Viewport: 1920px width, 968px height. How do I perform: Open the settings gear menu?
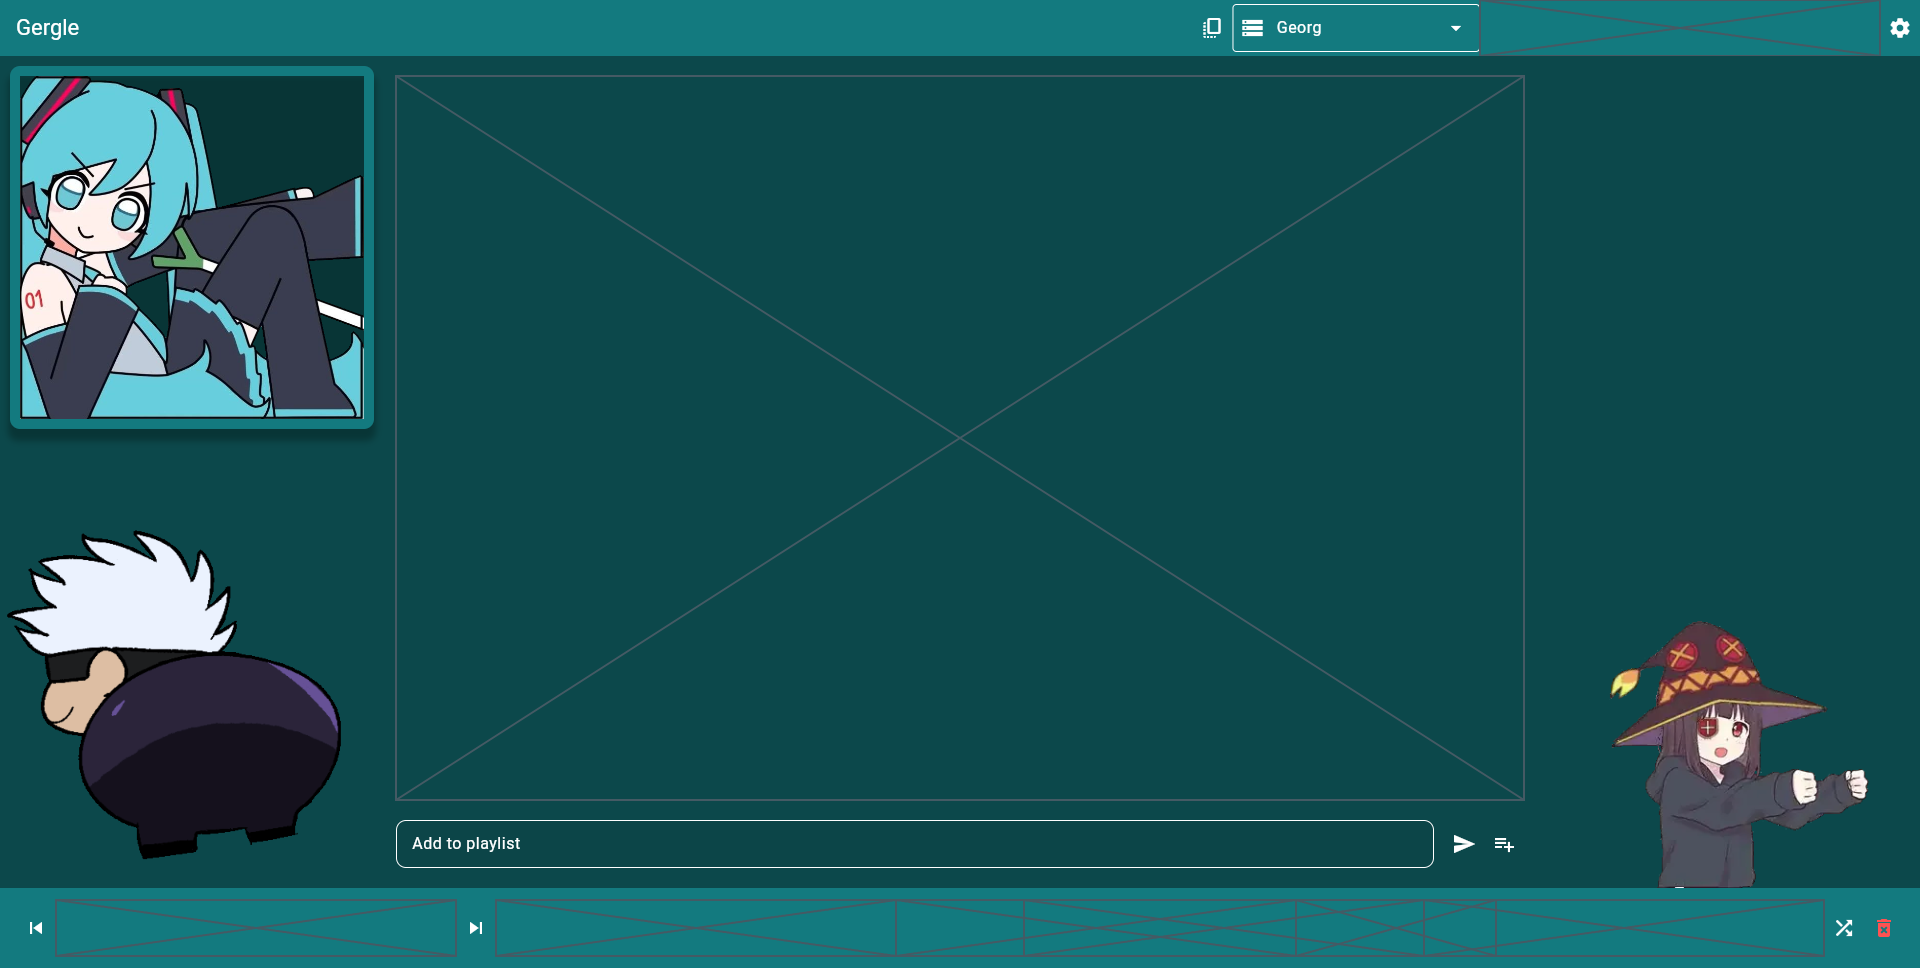1899,28
